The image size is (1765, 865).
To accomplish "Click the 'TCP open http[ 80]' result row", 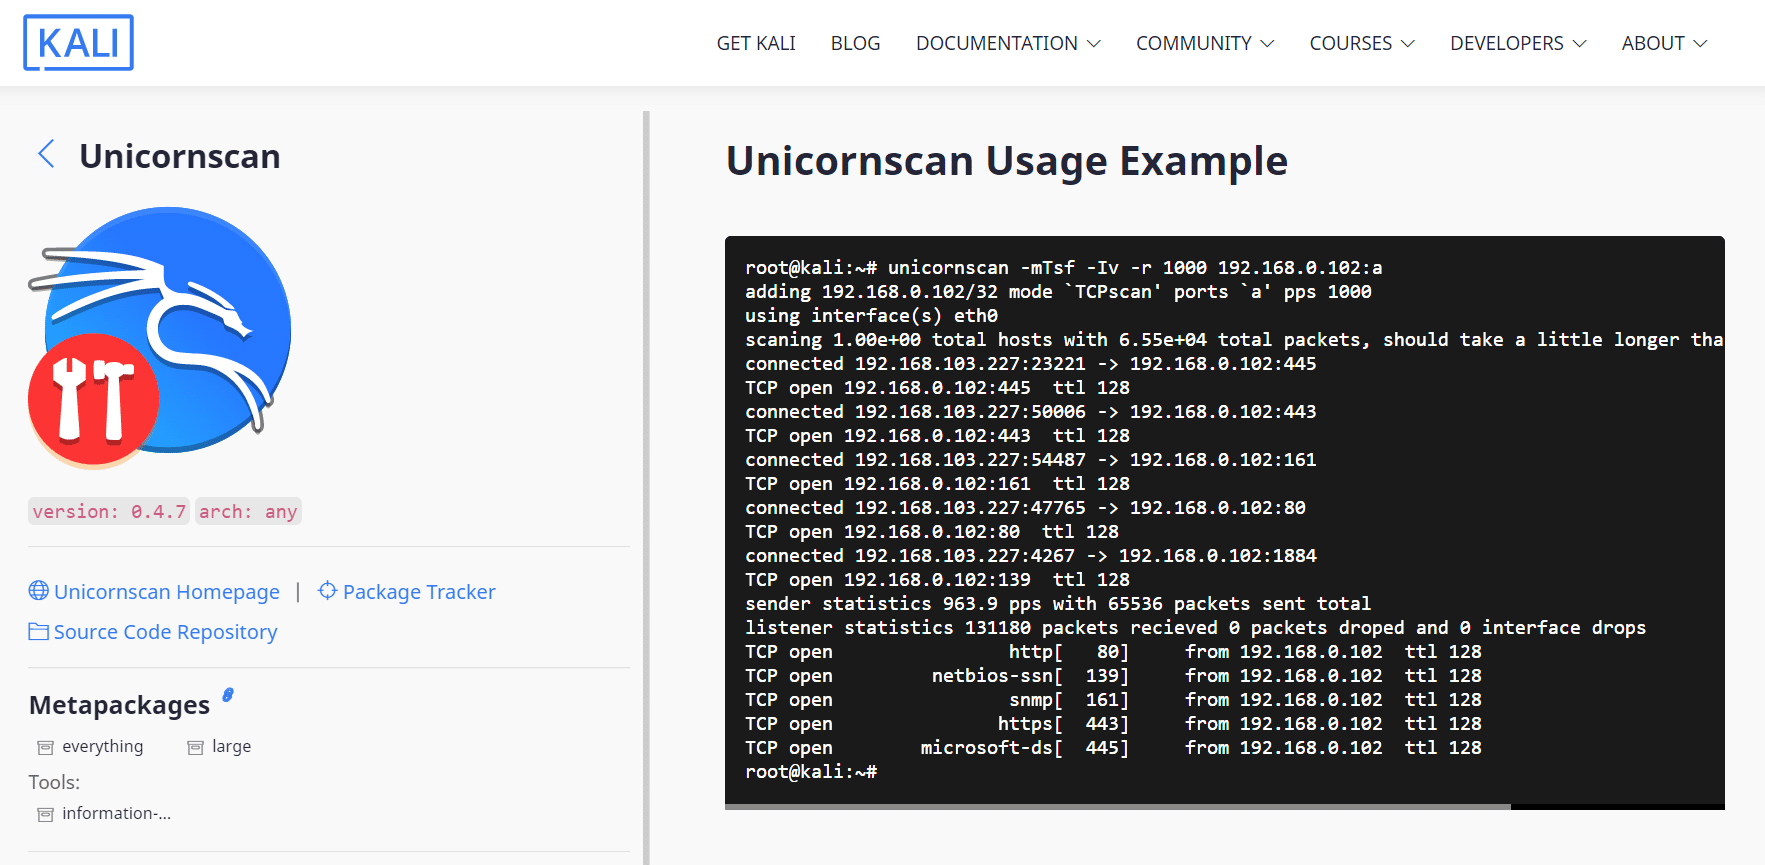I will (1113, 651).
